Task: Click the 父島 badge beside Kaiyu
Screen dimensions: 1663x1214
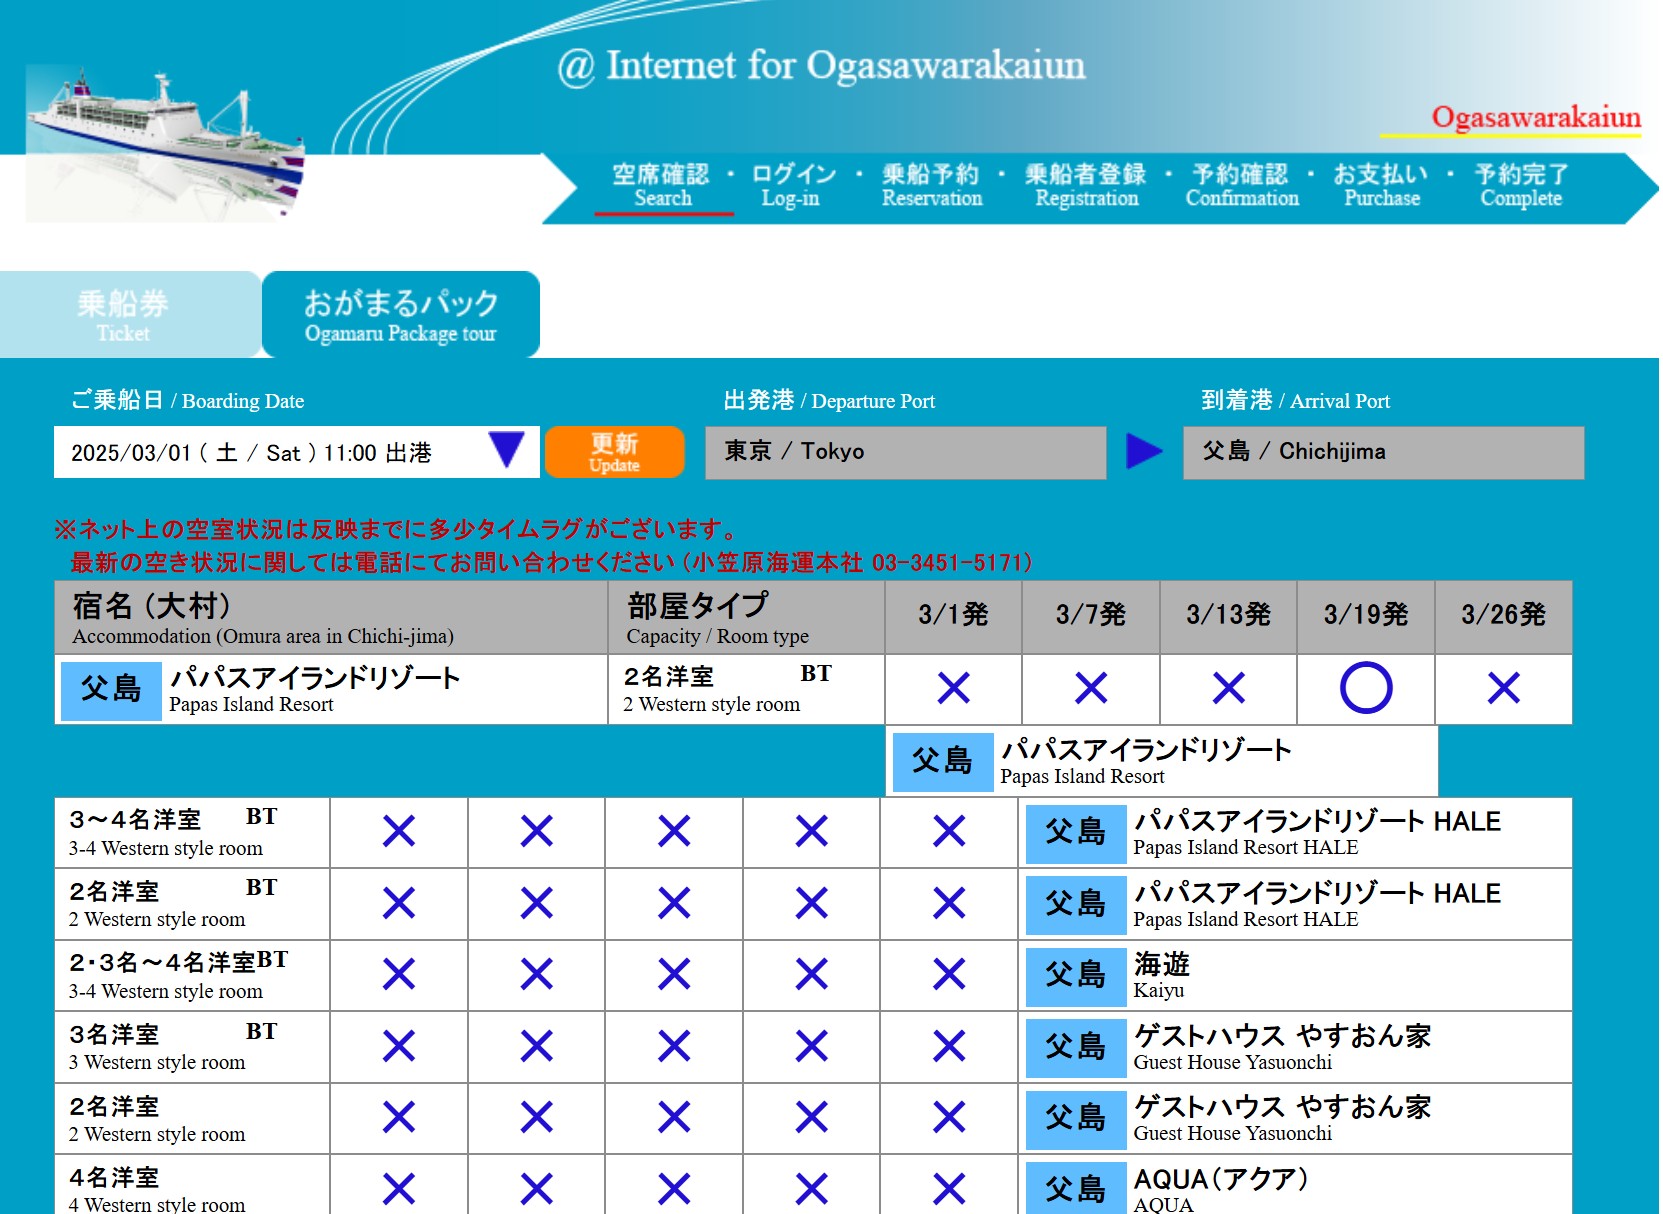Action: pyautogui.click(x=1075, y=975)
